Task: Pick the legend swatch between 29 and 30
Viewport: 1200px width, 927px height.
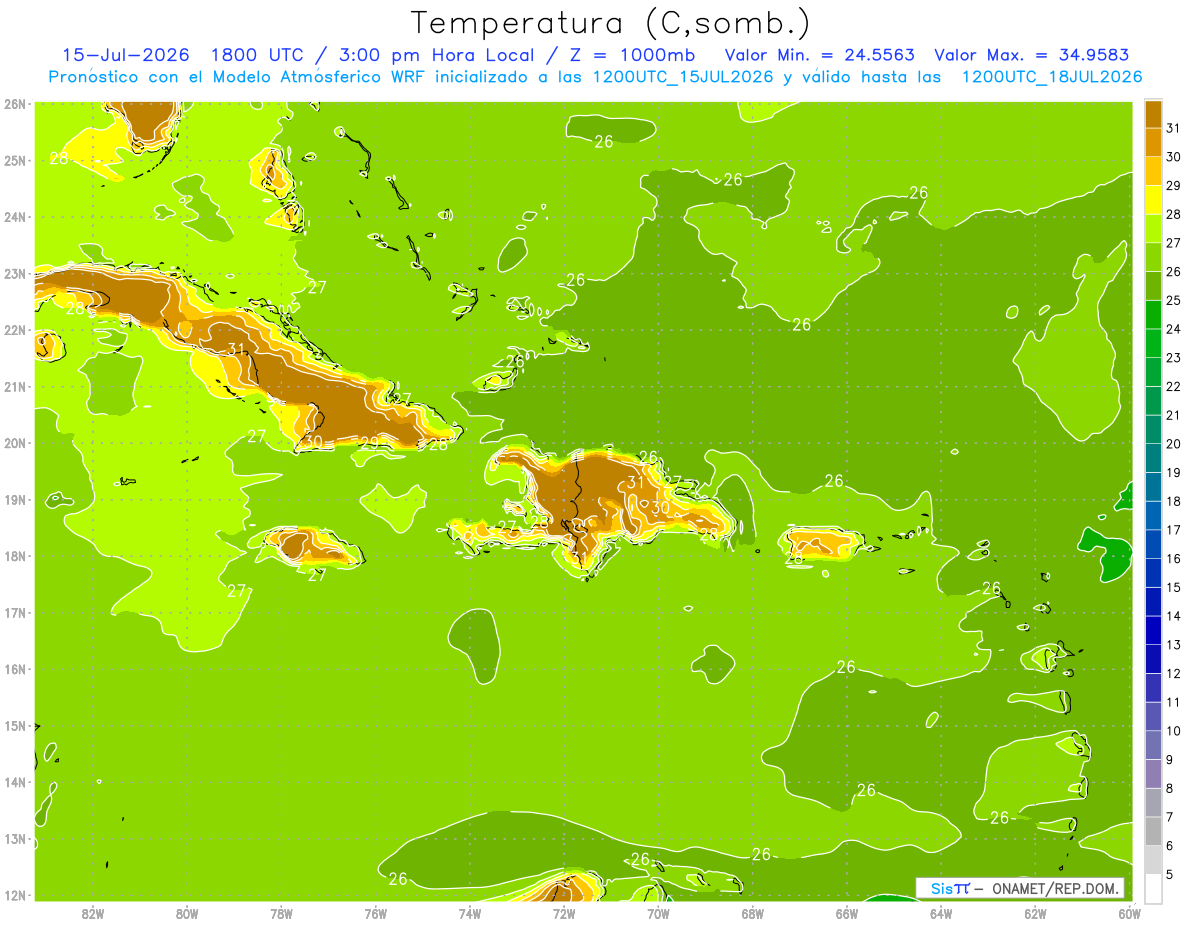Action: point(1153,171)
